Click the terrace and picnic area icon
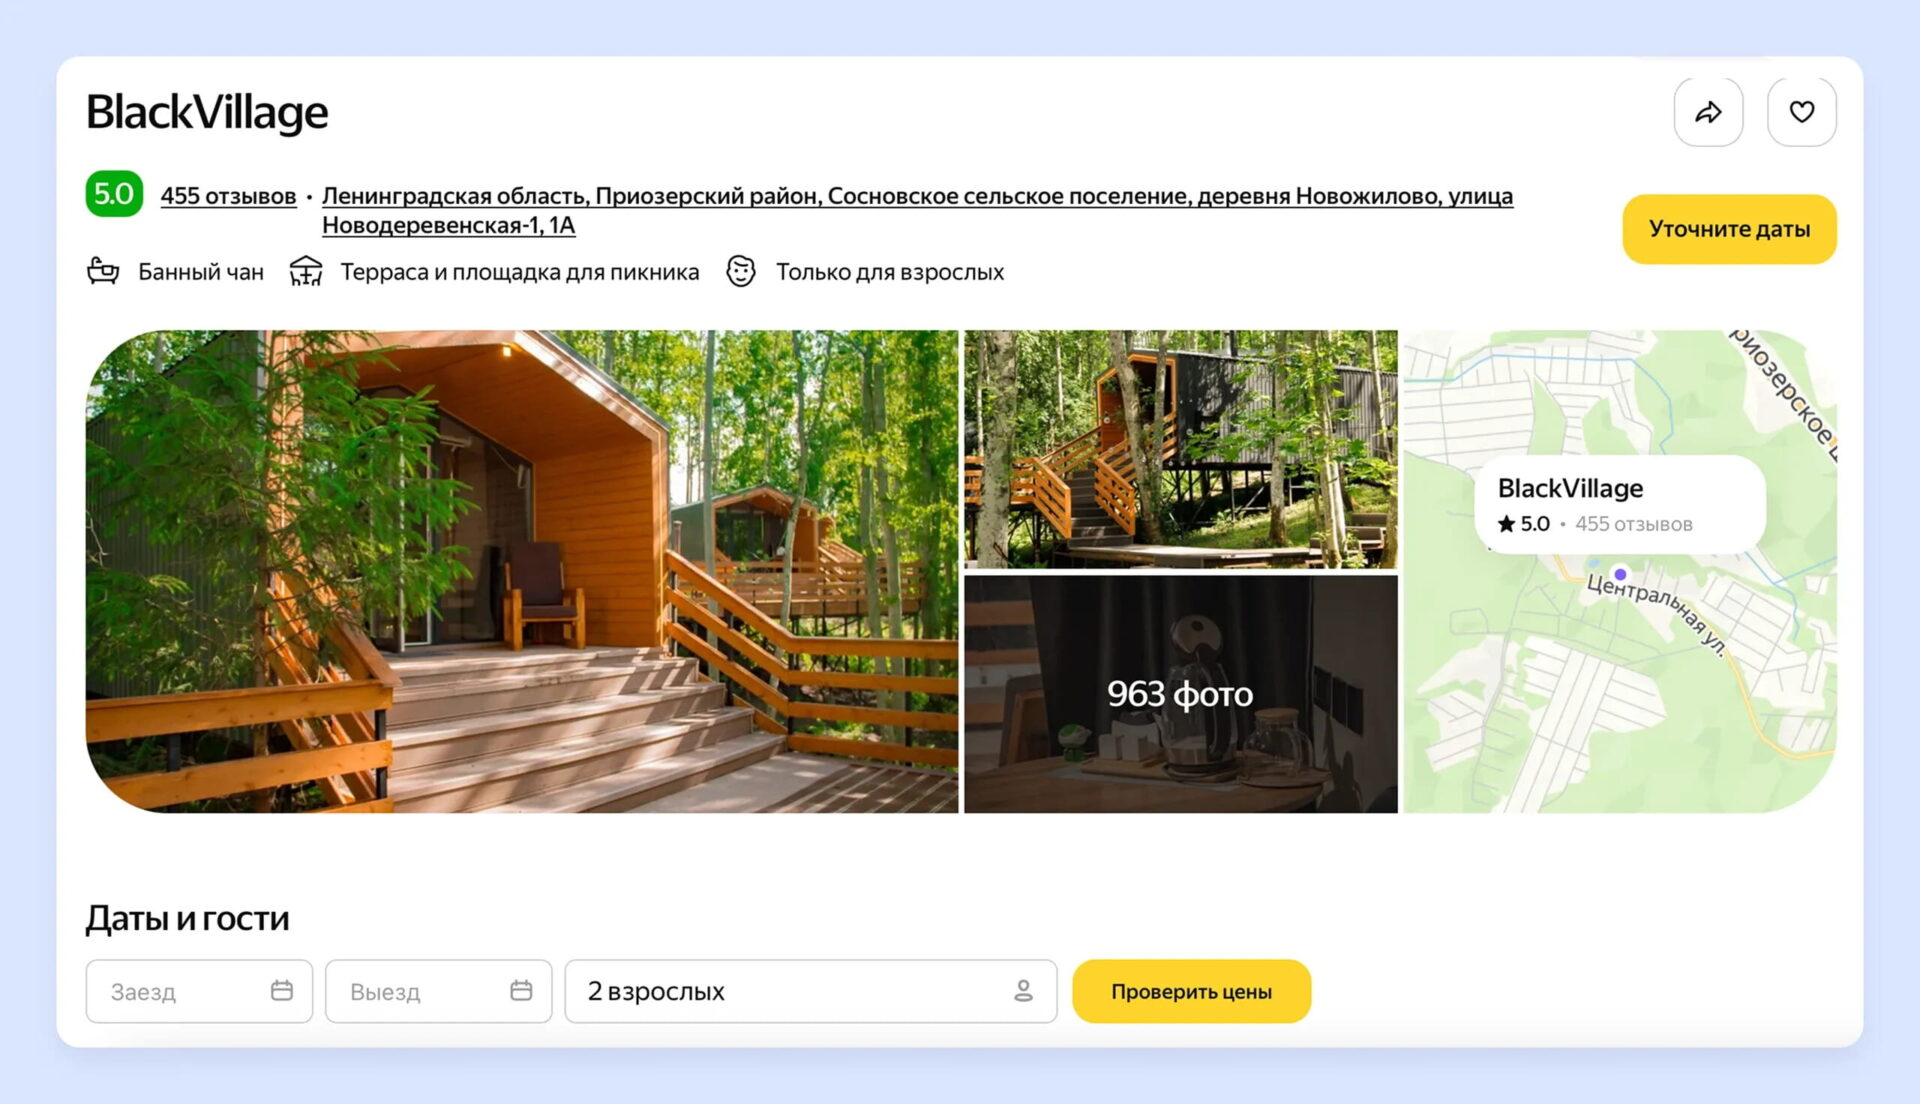This screenshot has height=1104, width=1920. coord(306,271)
